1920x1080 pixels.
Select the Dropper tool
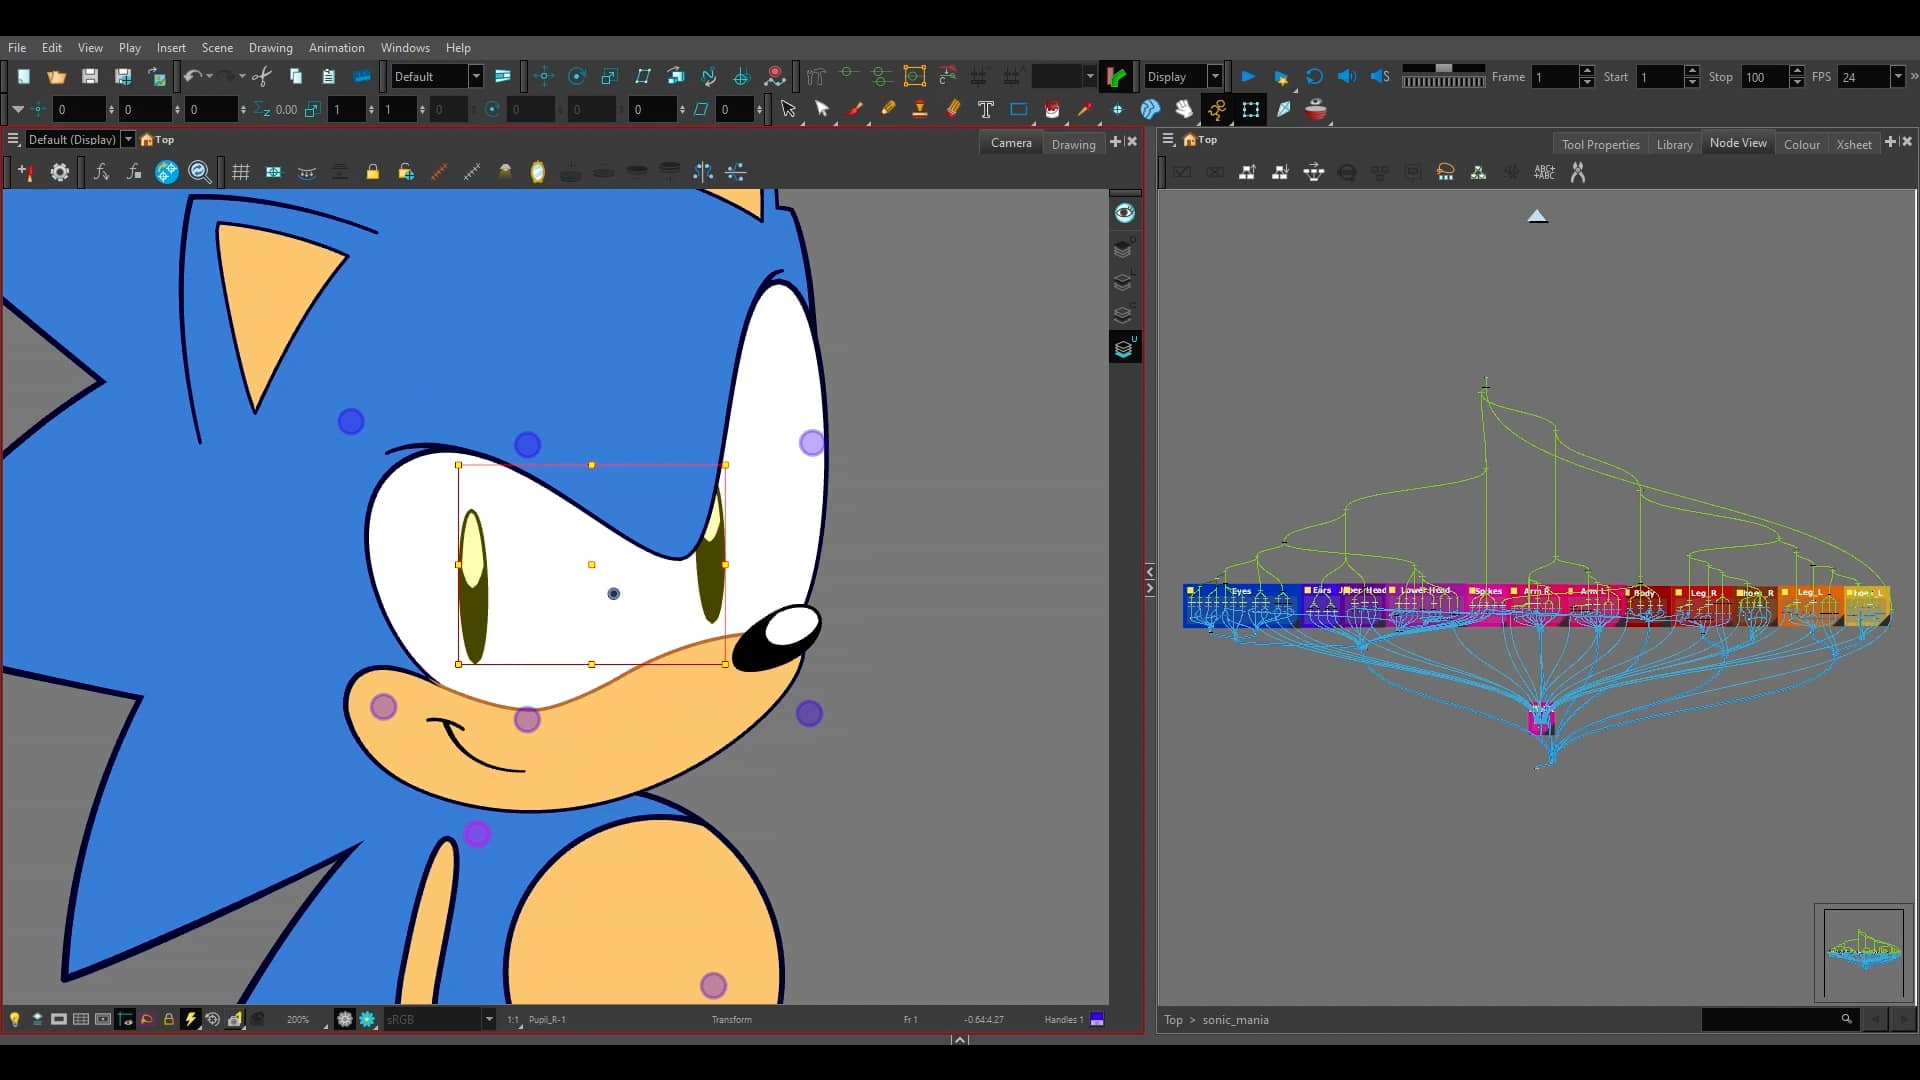coord(1087,109)
